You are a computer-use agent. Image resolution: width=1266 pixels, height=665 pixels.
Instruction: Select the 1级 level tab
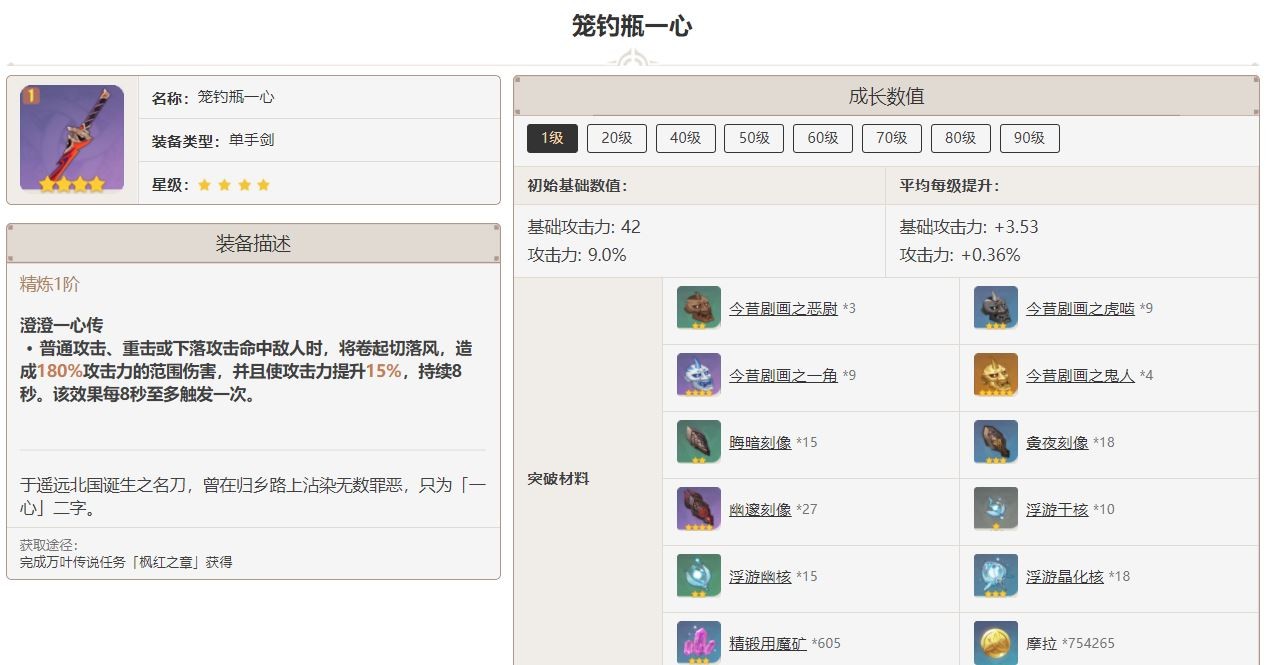(x=552, y=138)
